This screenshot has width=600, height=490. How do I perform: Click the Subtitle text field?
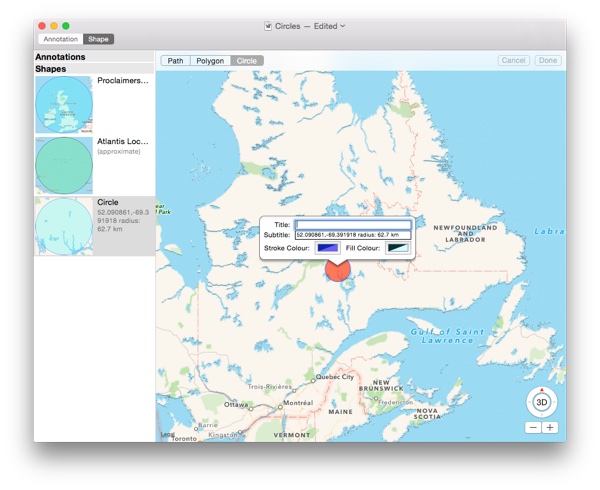coord(352,235)
